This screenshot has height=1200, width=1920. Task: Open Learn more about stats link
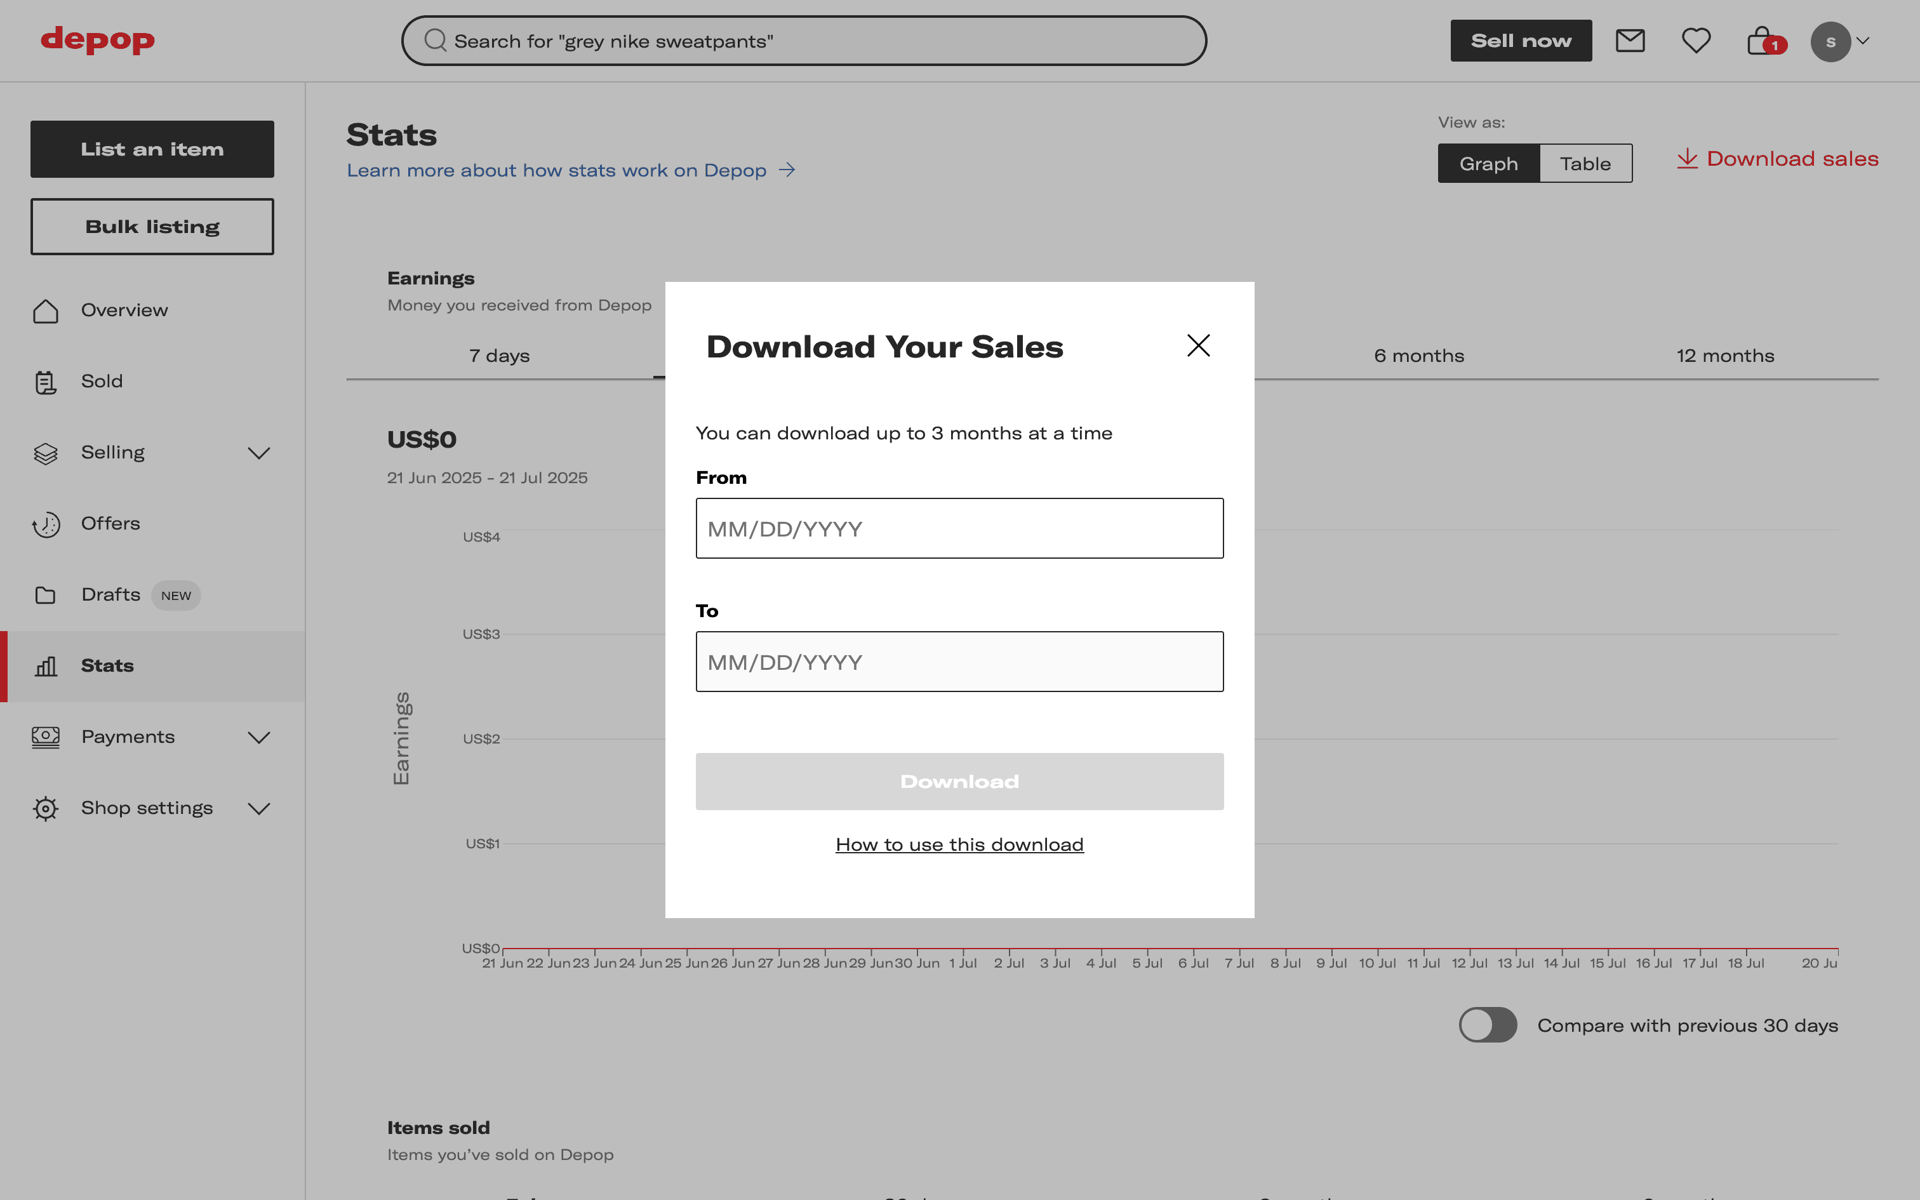tap(557, 170)
